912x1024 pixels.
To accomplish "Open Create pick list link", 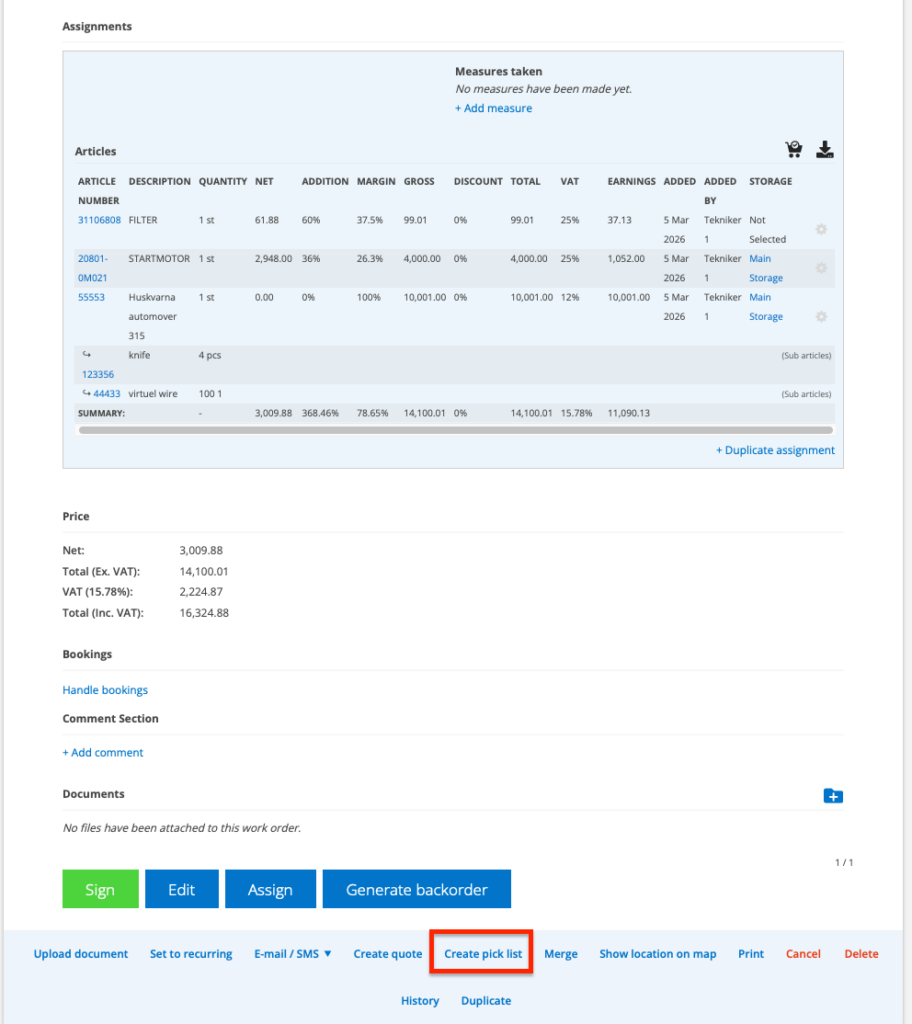I will (x=483, y=954).
